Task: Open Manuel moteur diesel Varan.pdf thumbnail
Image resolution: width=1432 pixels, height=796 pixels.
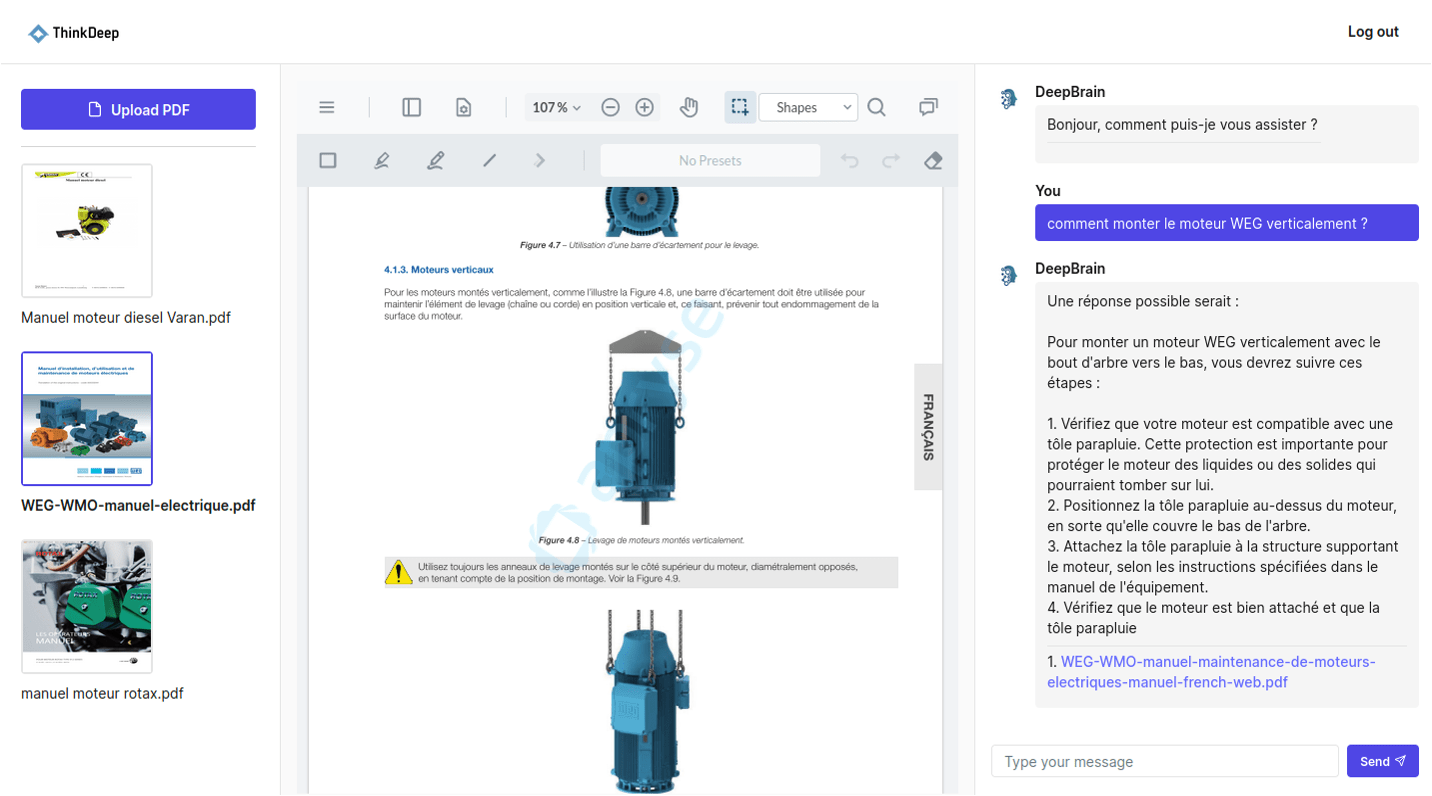Action: click(87, 231)
